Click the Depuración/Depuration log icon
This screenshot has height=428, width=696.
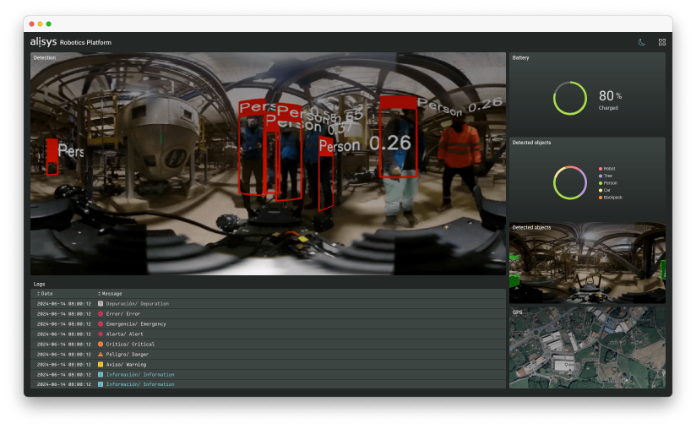[x=100, y=303]
